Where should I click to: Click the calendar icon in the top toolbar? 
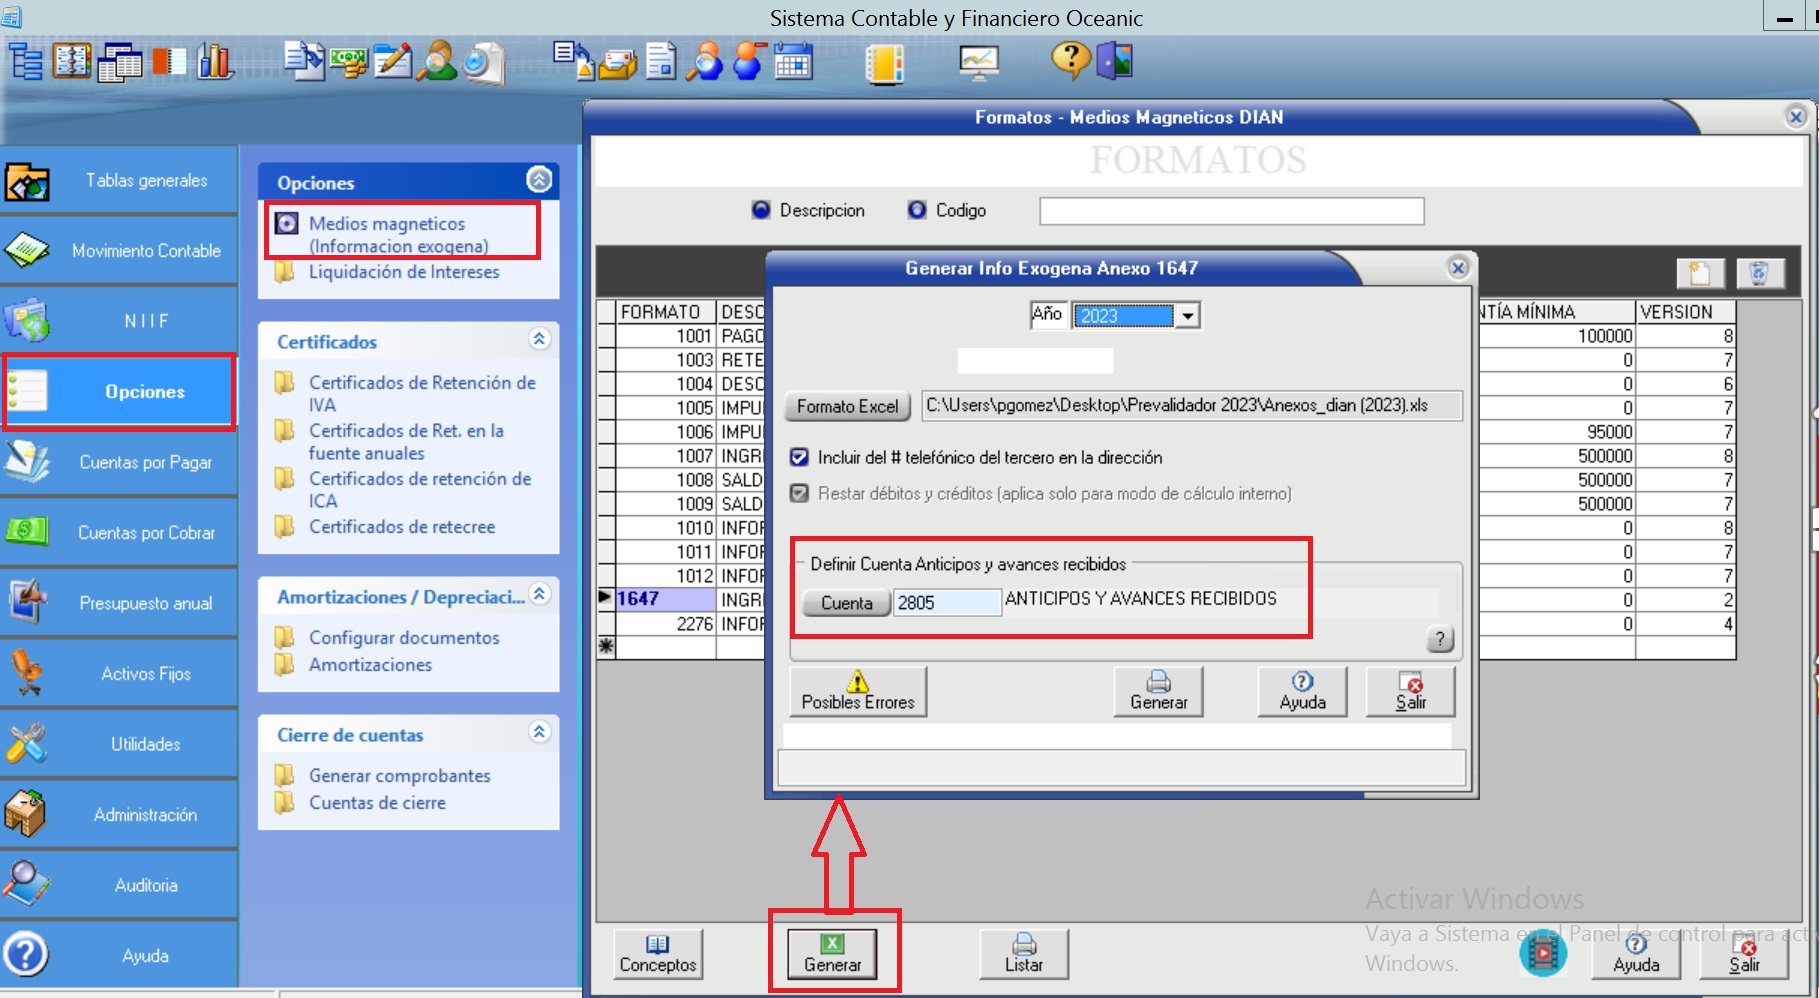tap(793, 62)
